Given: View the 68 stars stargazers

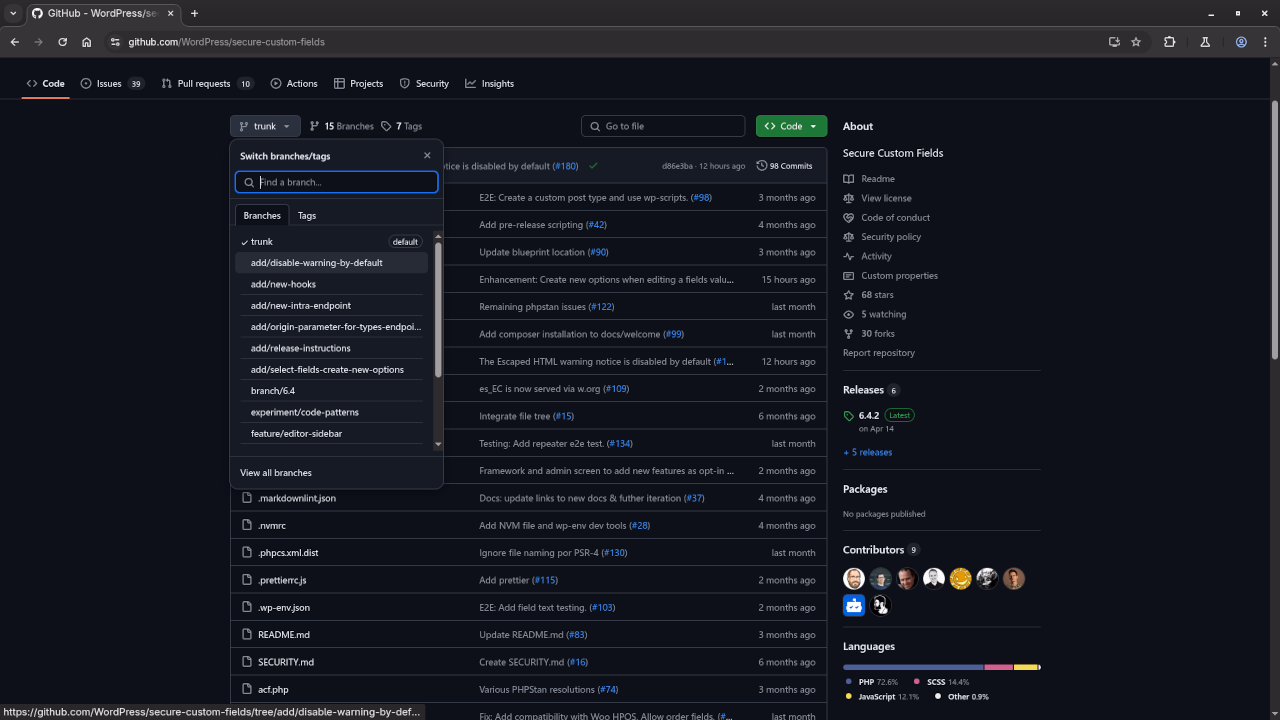Looking at the screenshot, I should pos(869,295).
